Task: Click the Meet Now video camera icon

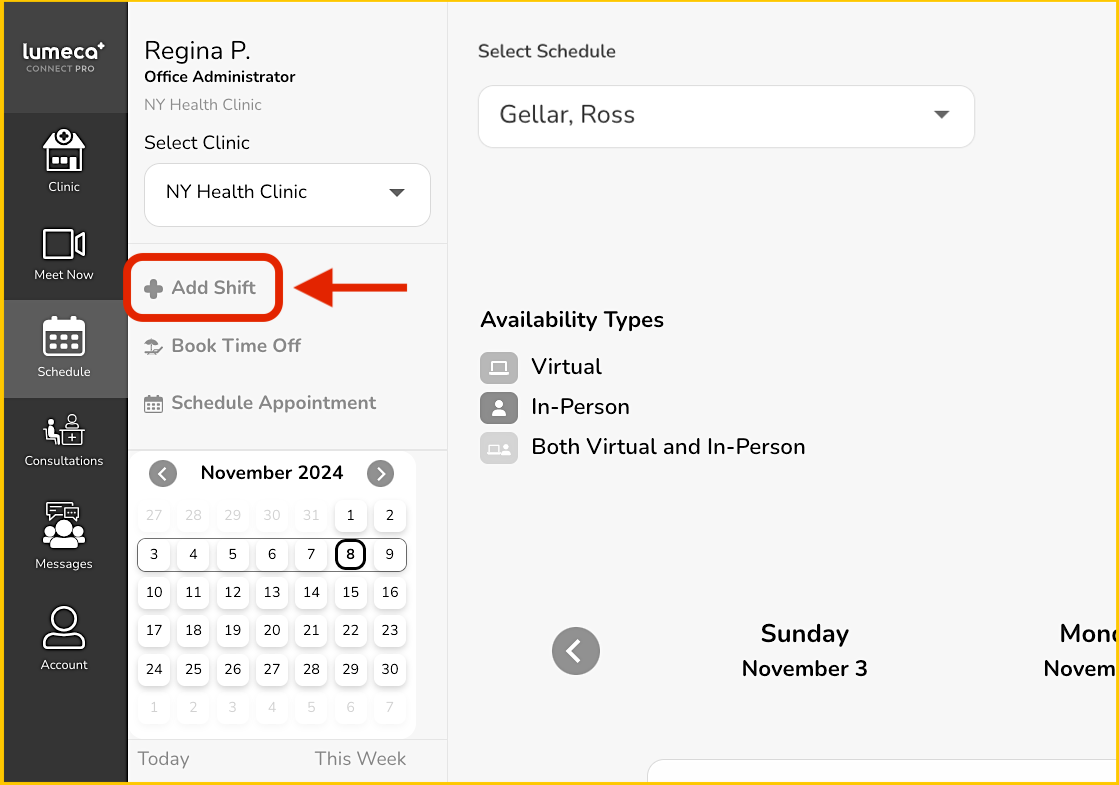Action: coord(64,244)
